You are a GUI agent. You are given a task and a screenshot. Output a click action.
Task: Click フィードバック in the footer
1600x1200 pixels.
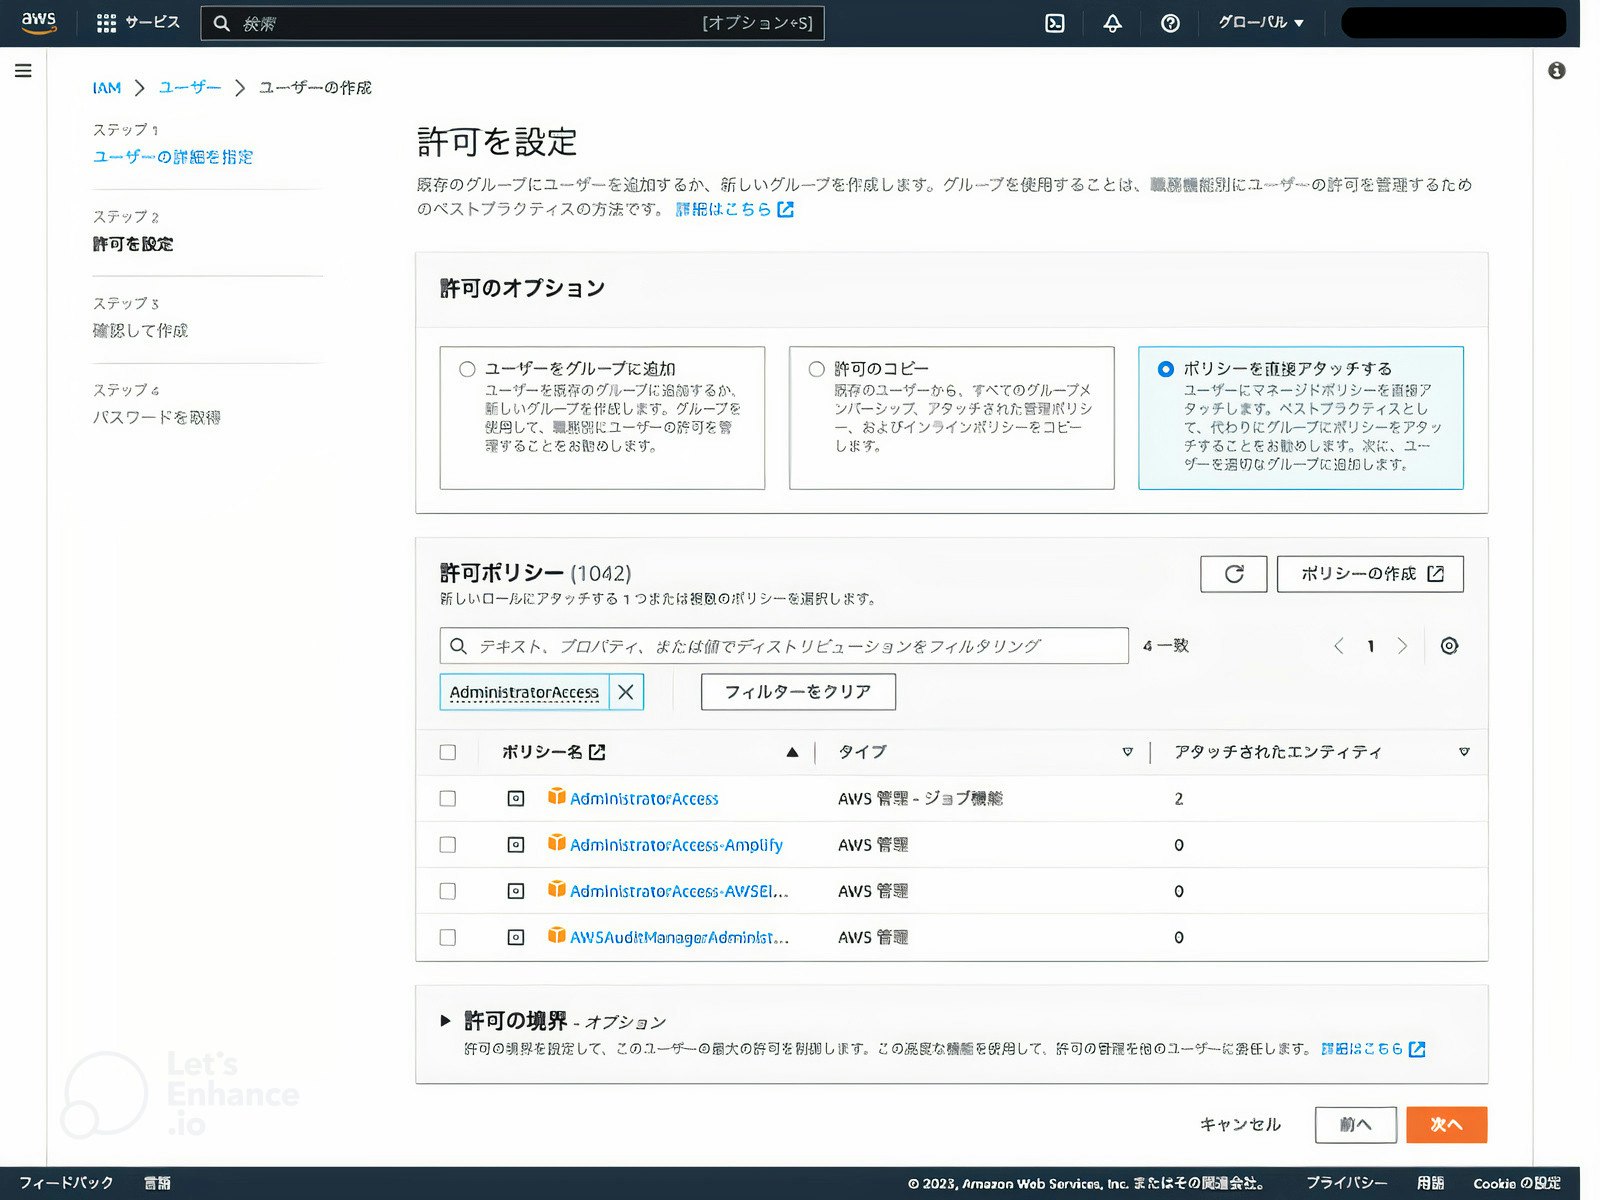(x=66, y=1183)
